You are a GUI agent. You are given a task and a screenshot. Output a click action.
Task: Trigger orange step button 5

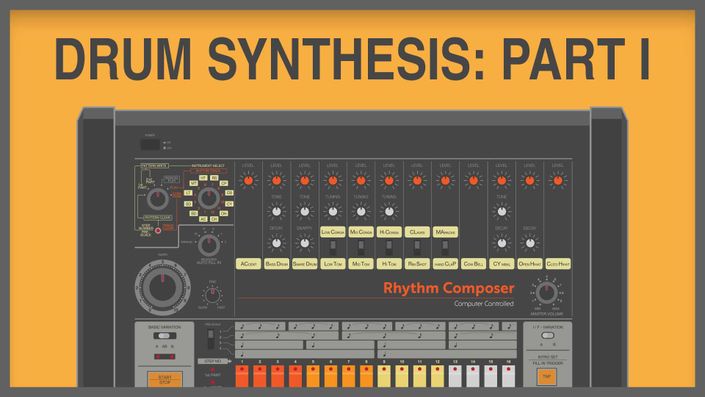pos(313,376)
